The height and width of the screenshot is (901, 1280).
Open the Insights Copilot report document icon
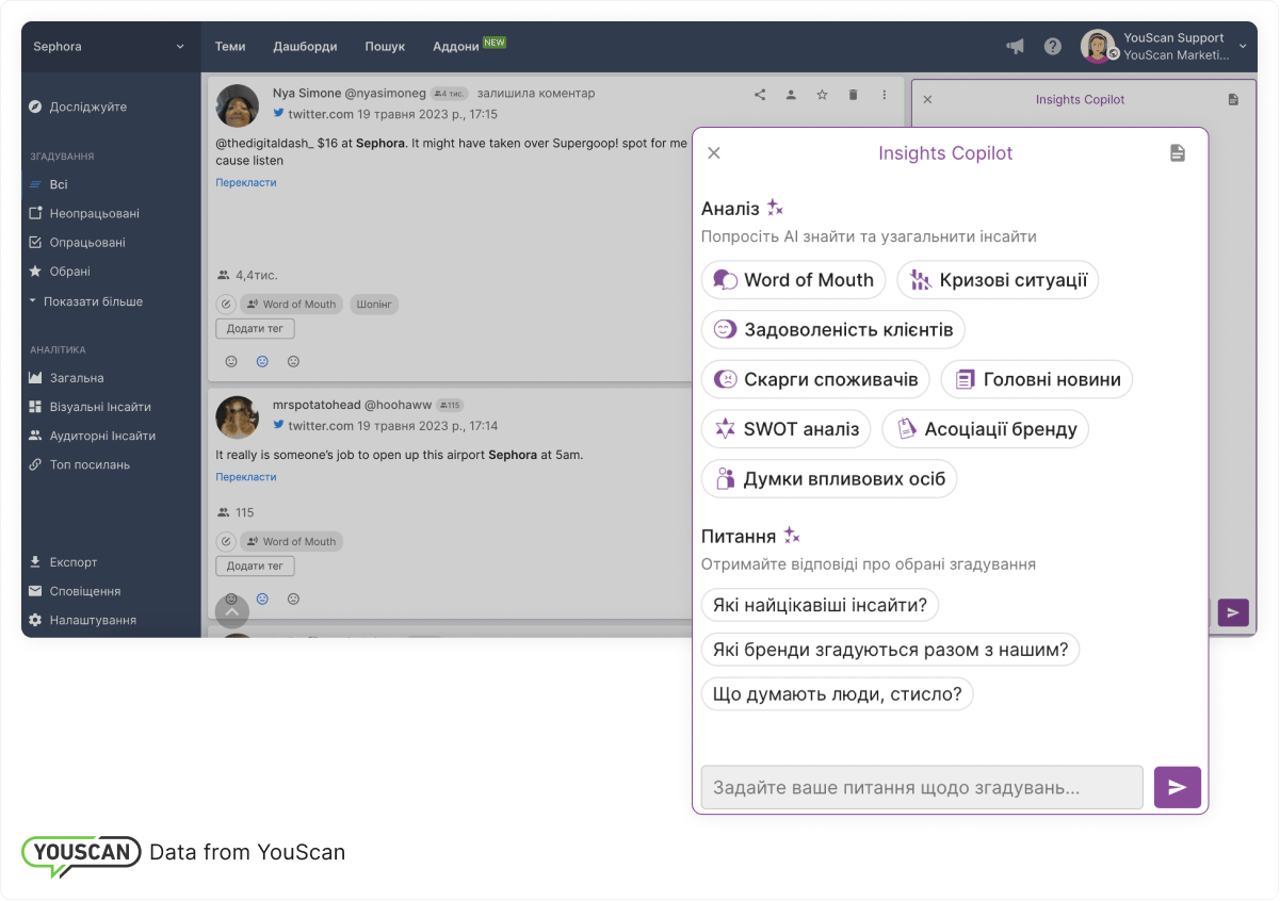click(x=1177, y=153)
